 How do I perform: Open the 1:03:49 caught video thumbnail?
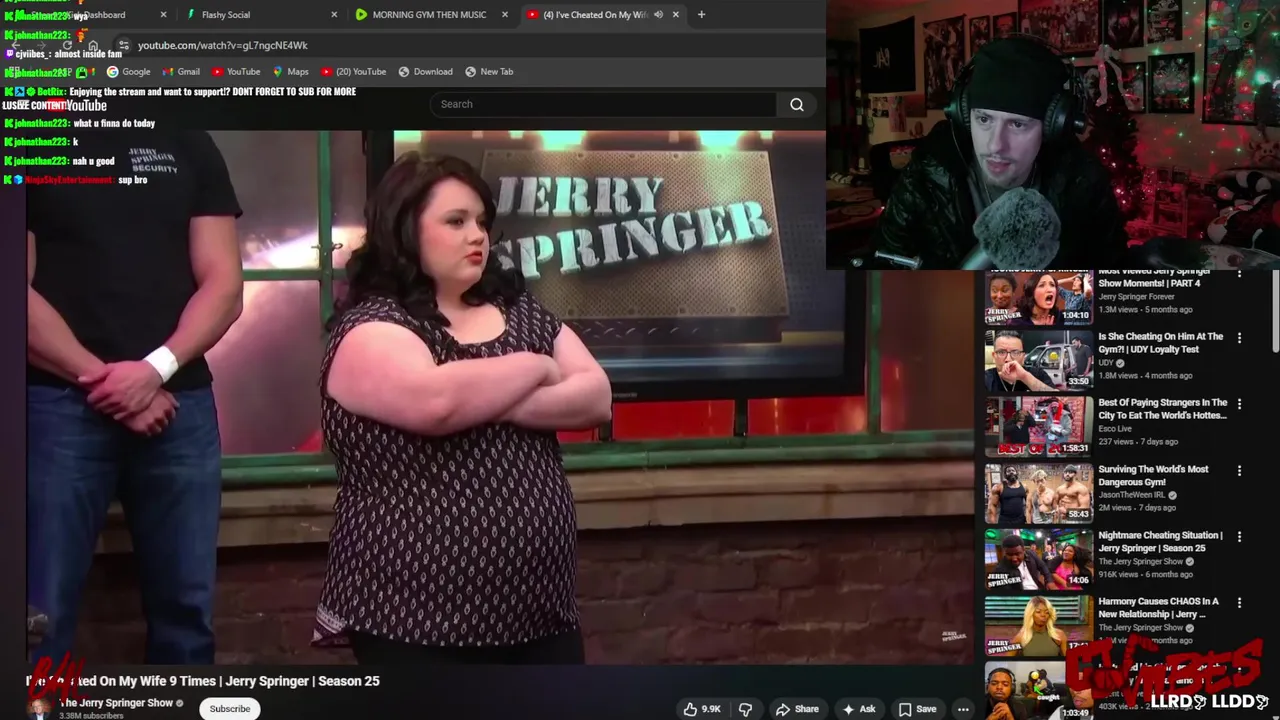tap(1038, 690)
